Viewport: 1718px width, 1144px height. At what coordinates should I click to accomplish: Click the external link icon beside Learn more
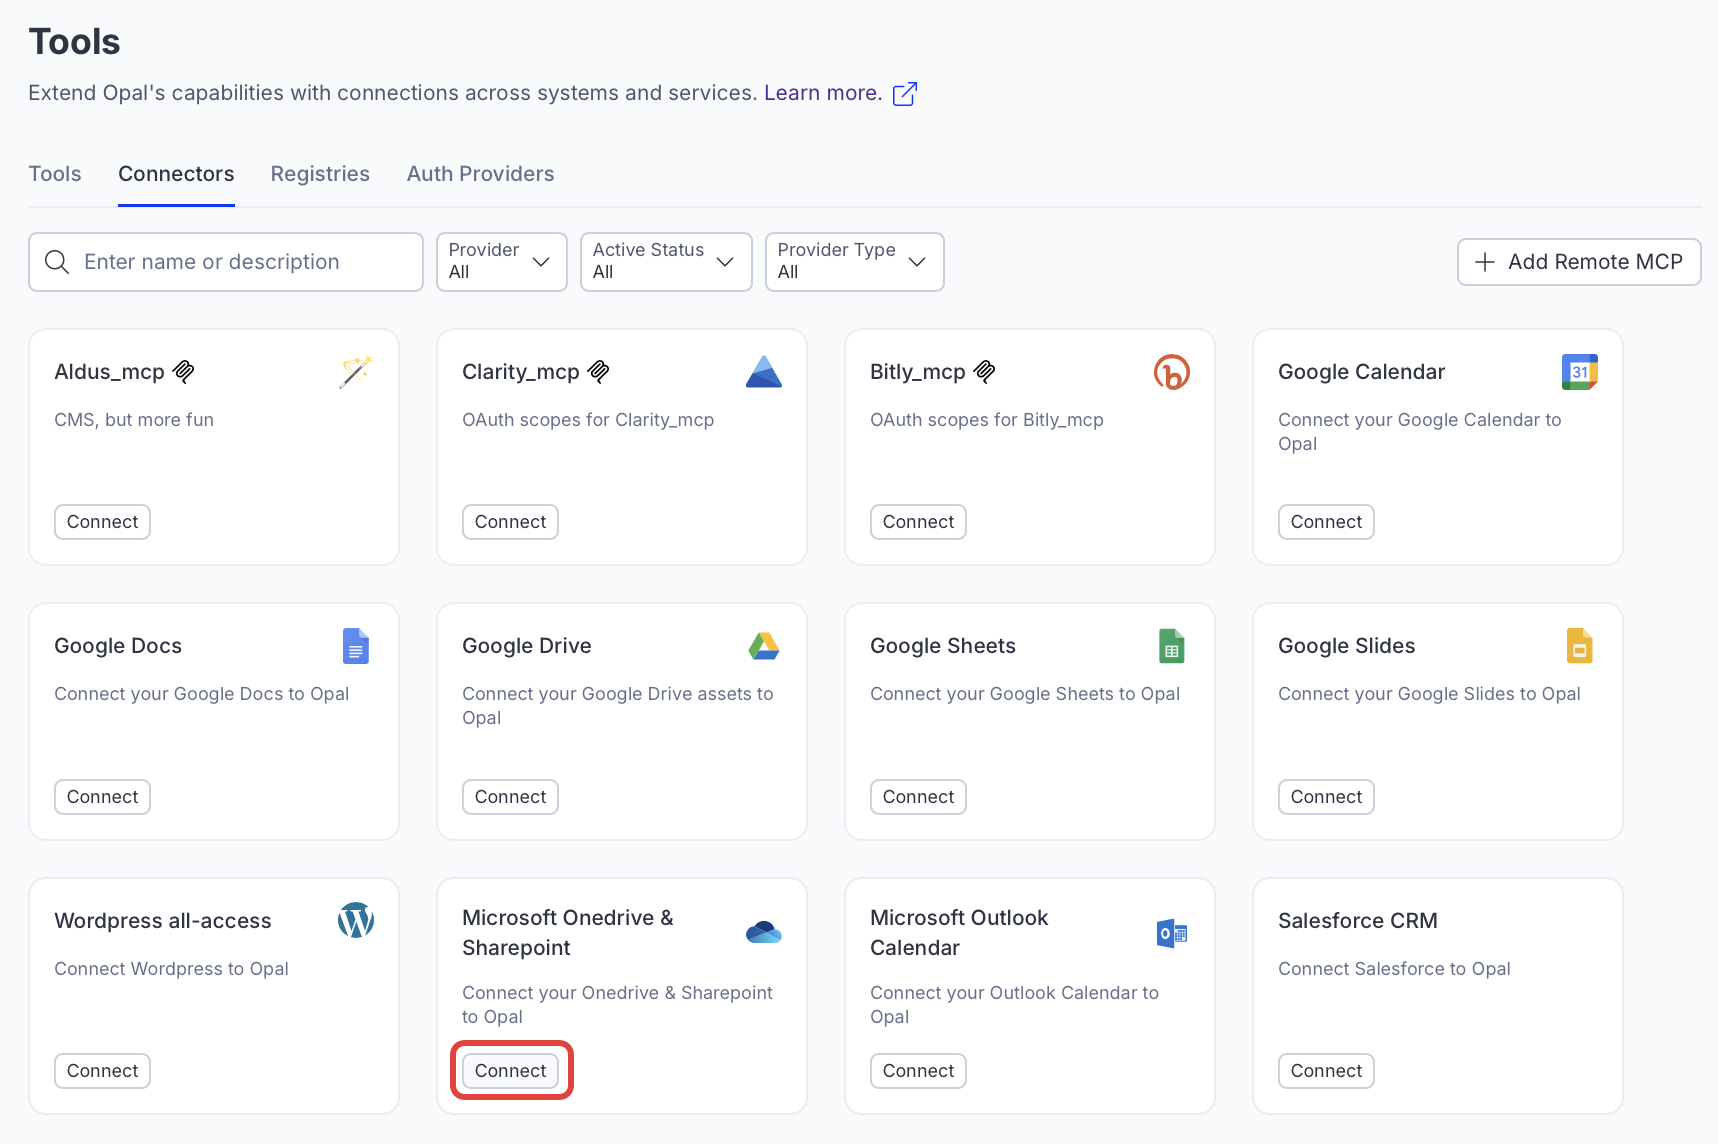pos(904,94)
